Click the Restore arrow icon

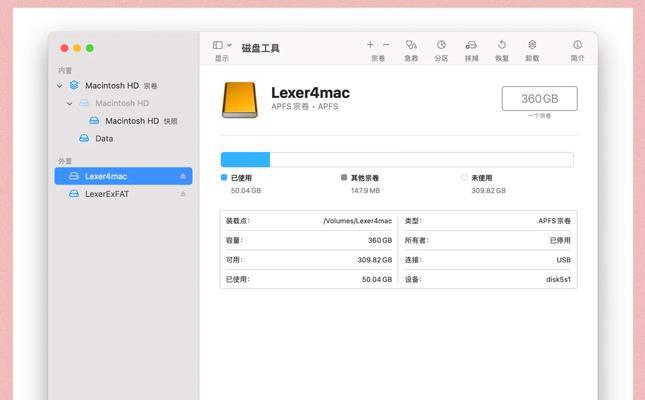pos(501,44)
